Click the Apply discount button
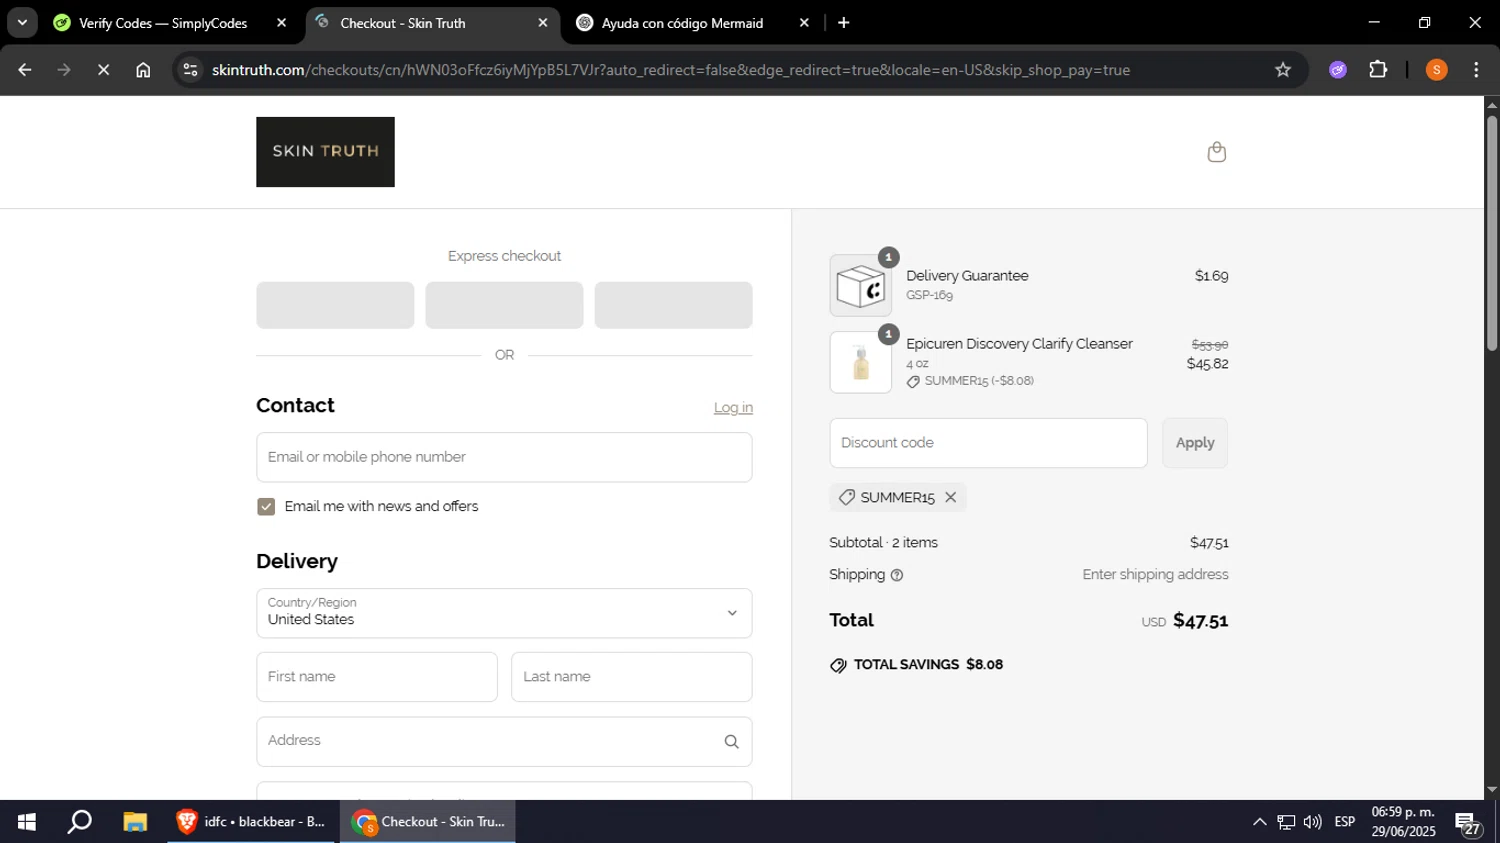This screenshot has width=1500, height=843. [x=1195, y=443]
